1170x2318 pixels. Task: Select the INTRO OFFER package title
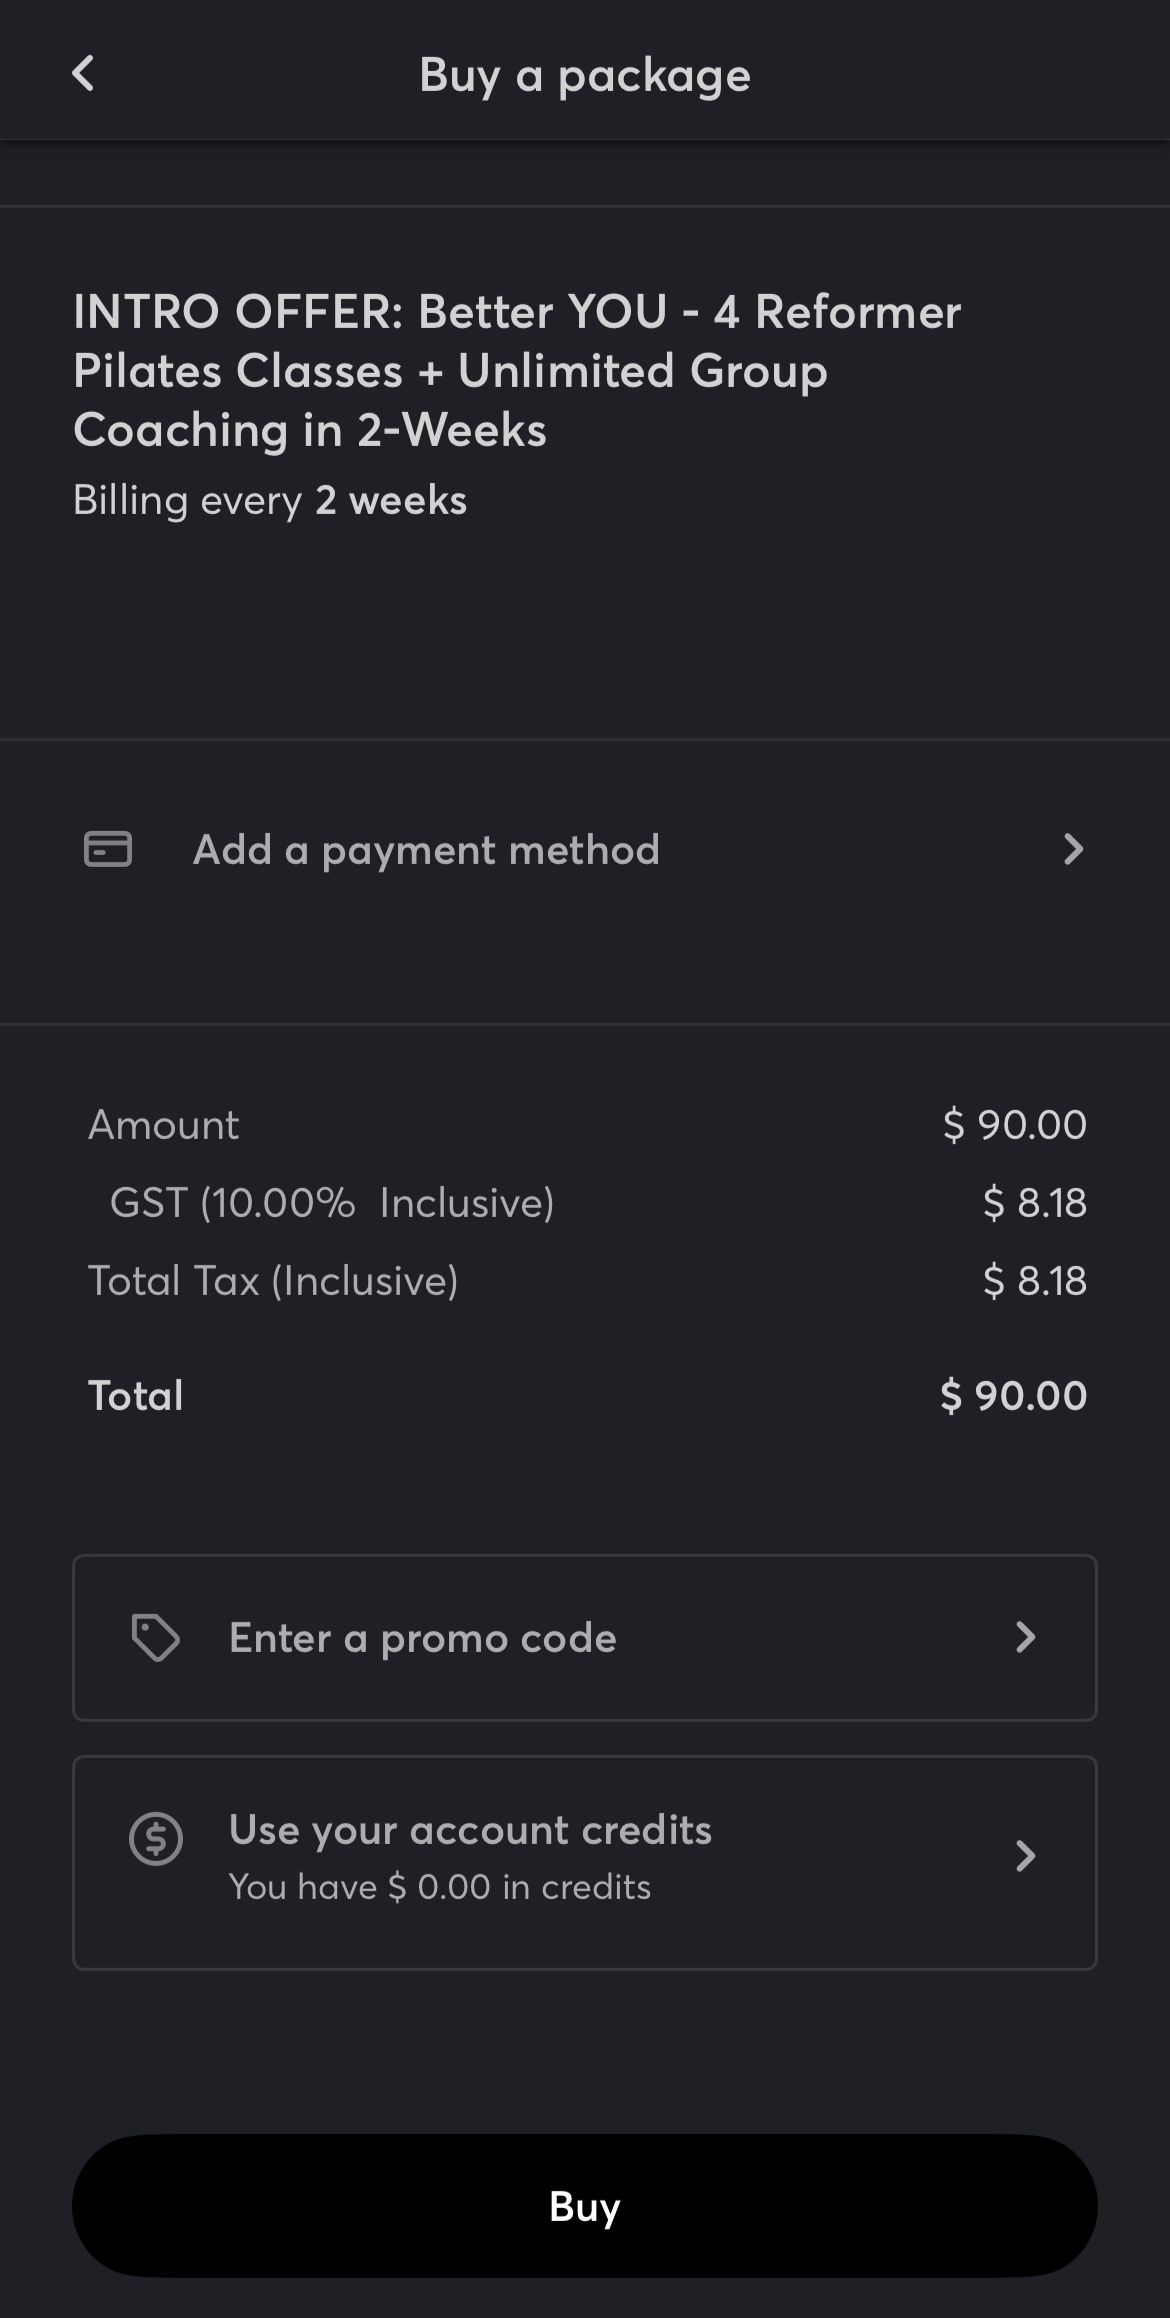(516, 370)
